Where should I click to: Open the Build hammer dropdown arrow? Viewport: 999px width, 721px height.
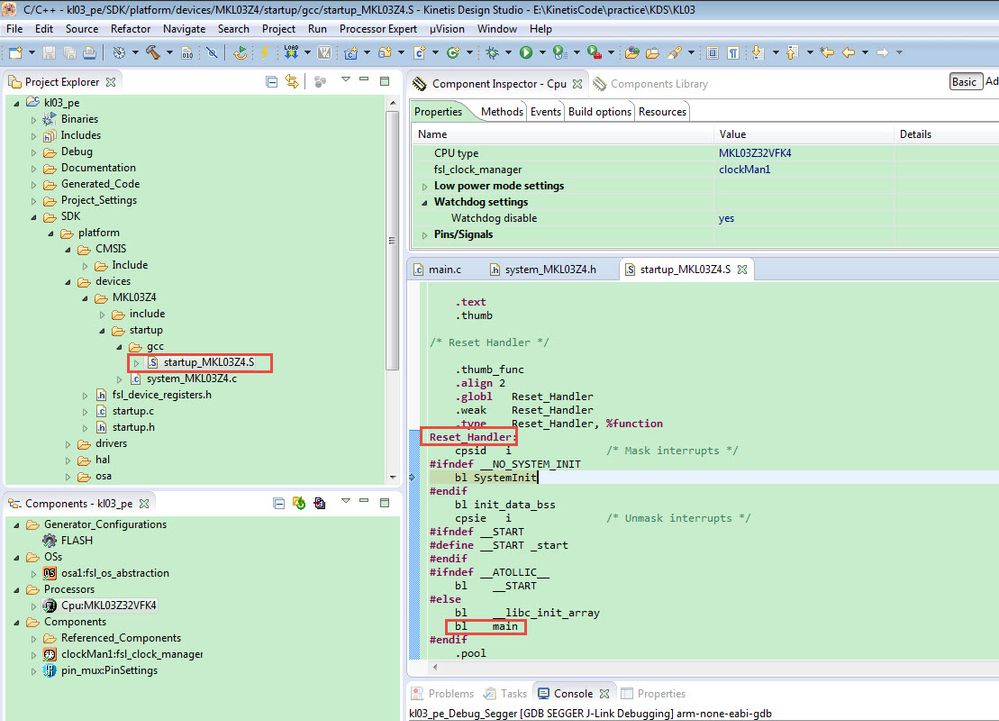pos(169,53)
